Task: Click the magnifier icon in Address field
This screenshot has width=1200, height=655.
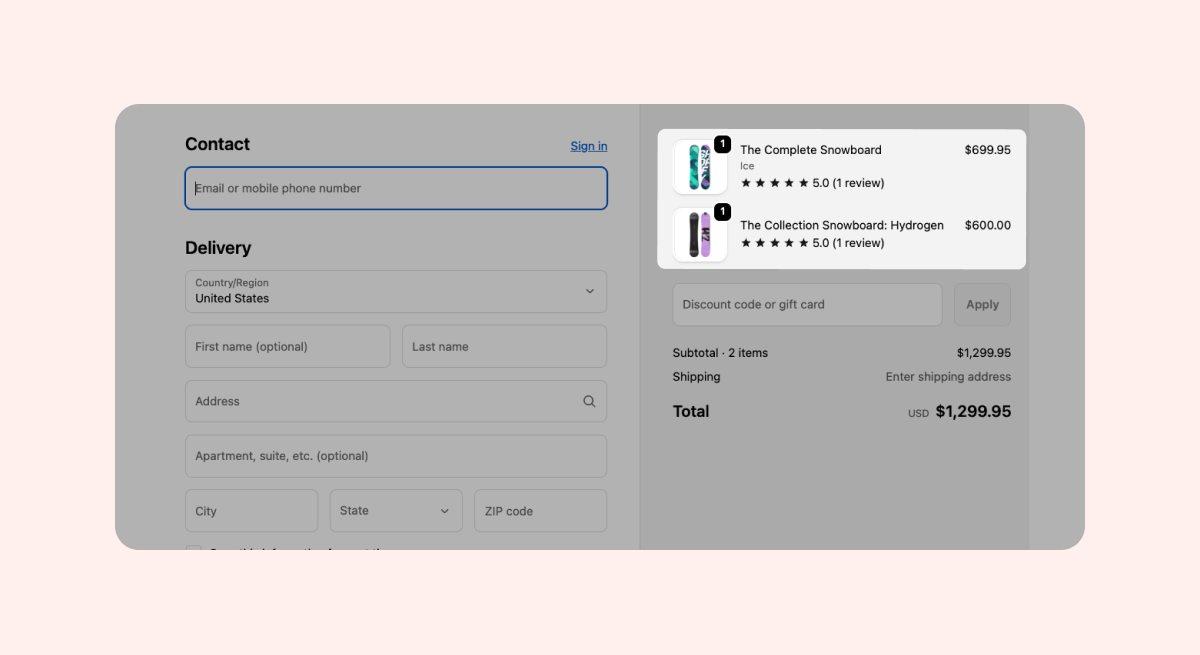Action: tap(589, 401)
